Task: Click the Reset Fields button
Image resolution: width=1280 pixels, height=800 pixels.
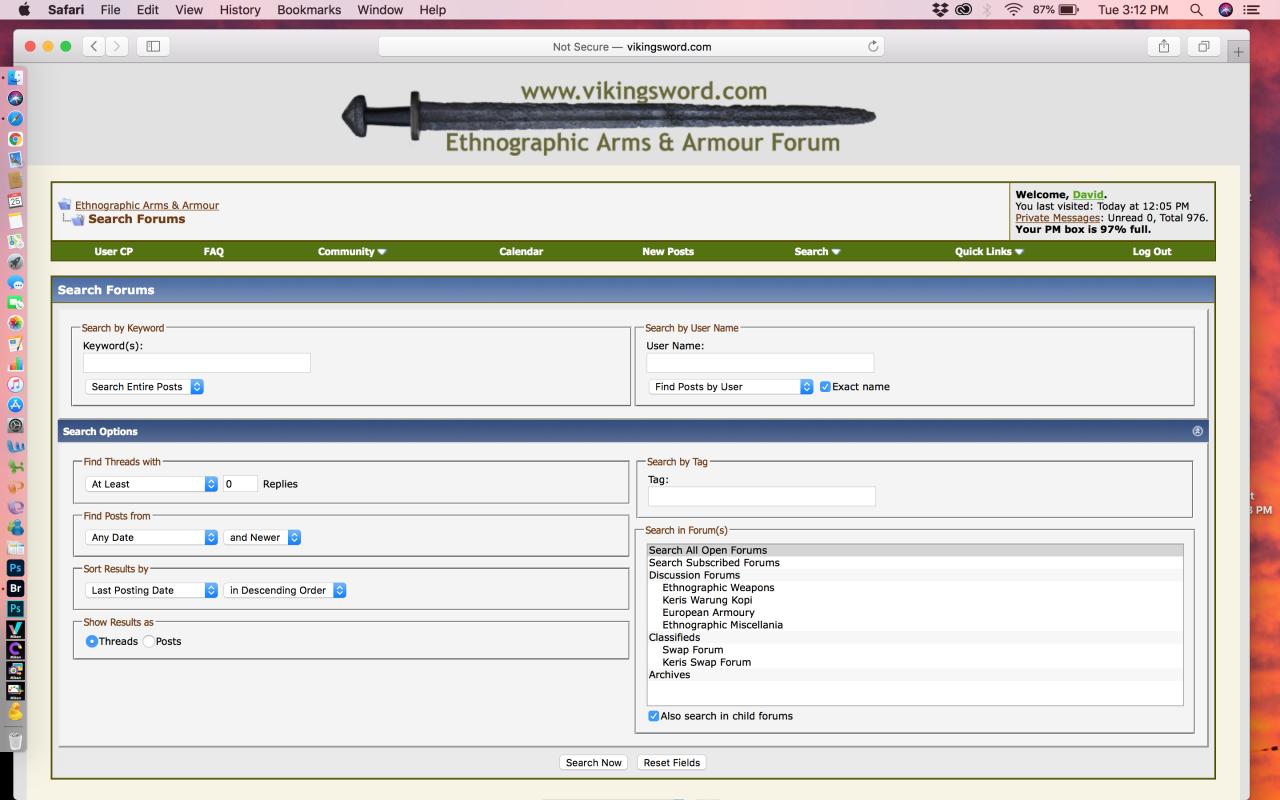Action: coord(672,763)
